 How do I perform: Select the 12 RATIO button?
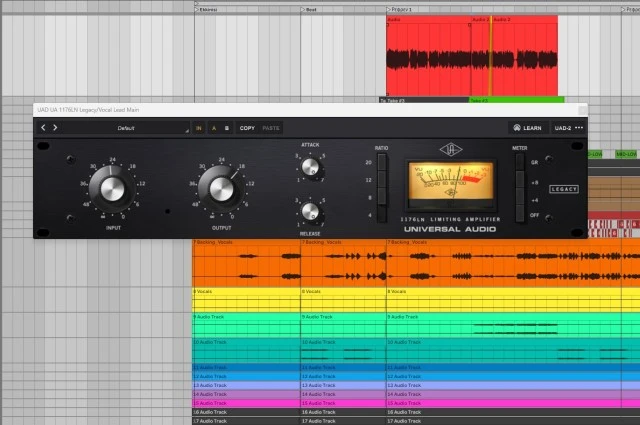(x=382, y=180)
